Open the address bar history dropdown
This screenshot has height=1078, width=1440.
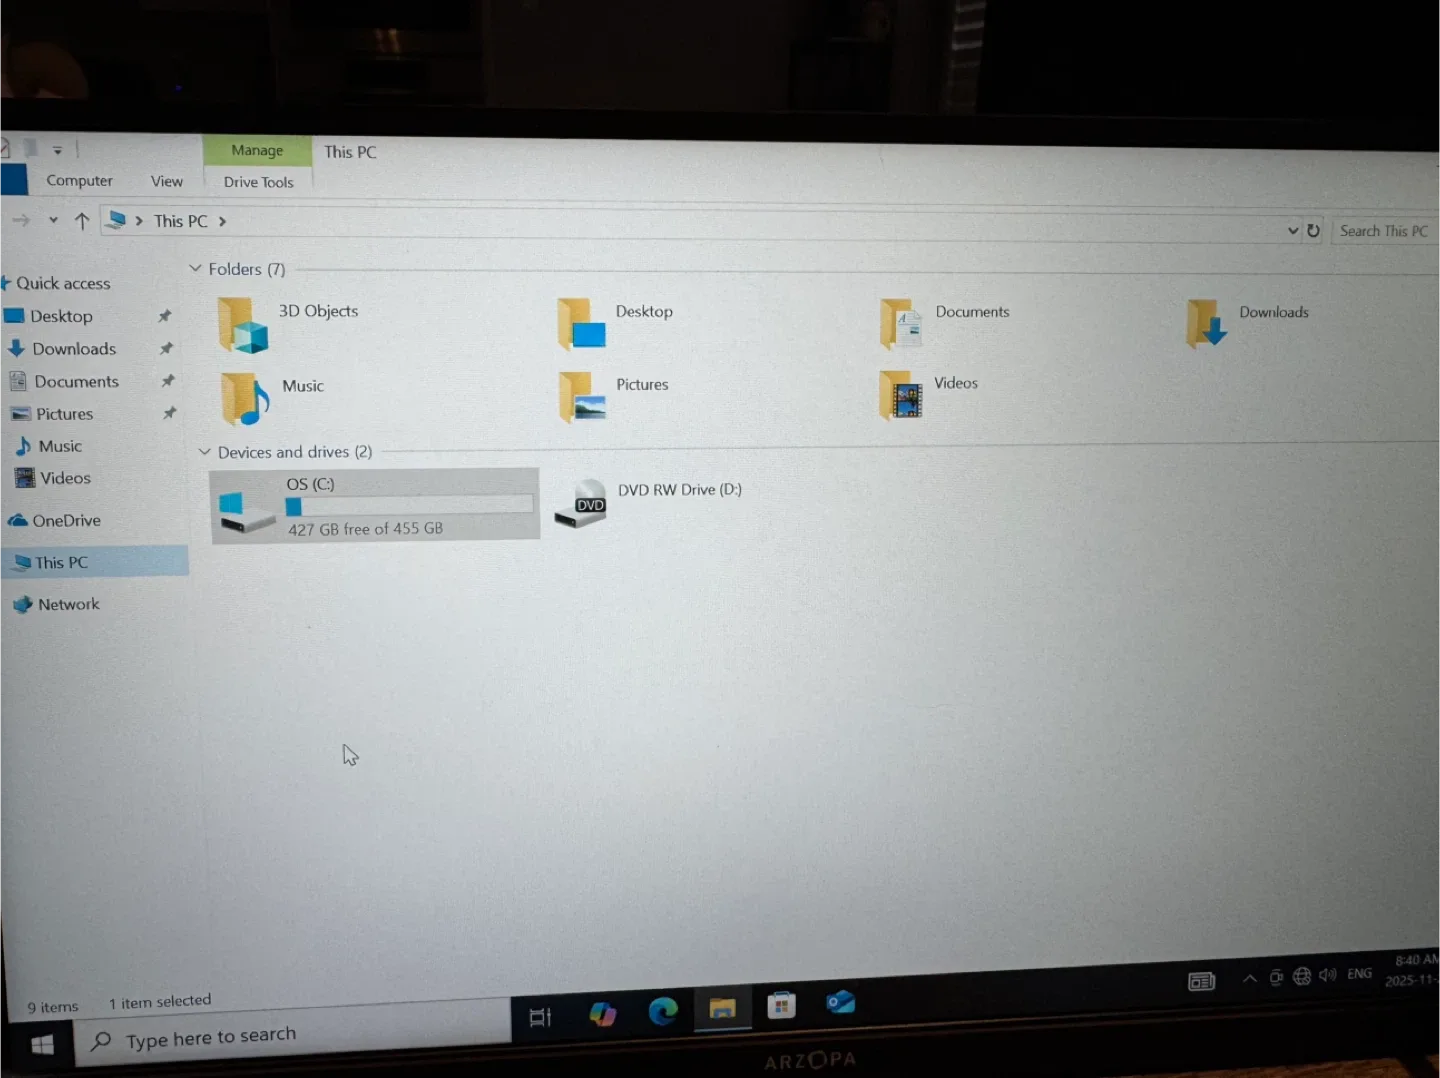[x=1292, y=230]
